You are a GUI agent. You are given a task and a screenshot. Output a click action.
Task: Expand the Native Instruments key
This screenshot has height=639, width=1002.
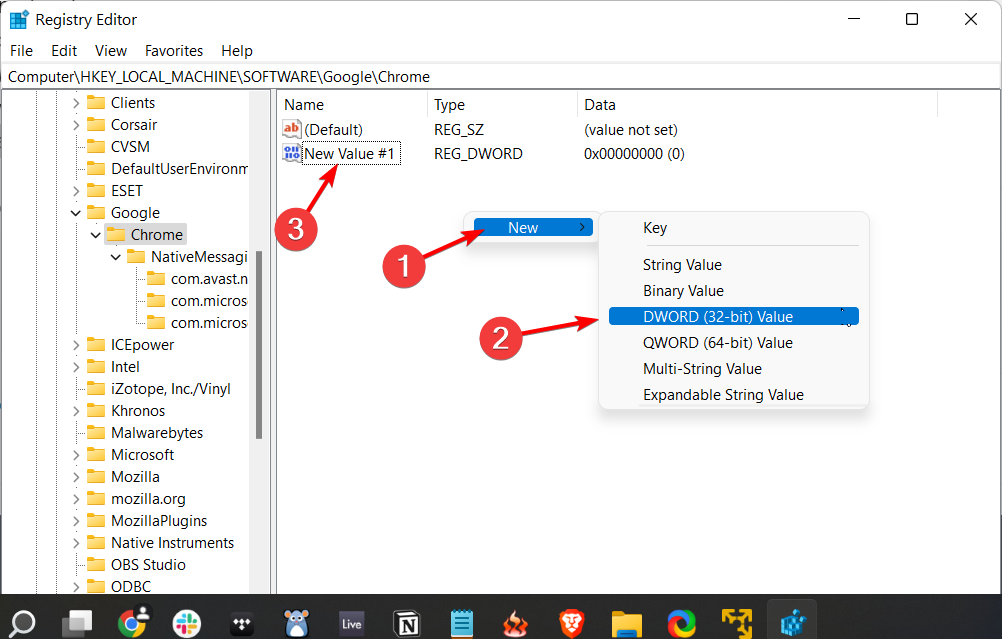(76, 543)
